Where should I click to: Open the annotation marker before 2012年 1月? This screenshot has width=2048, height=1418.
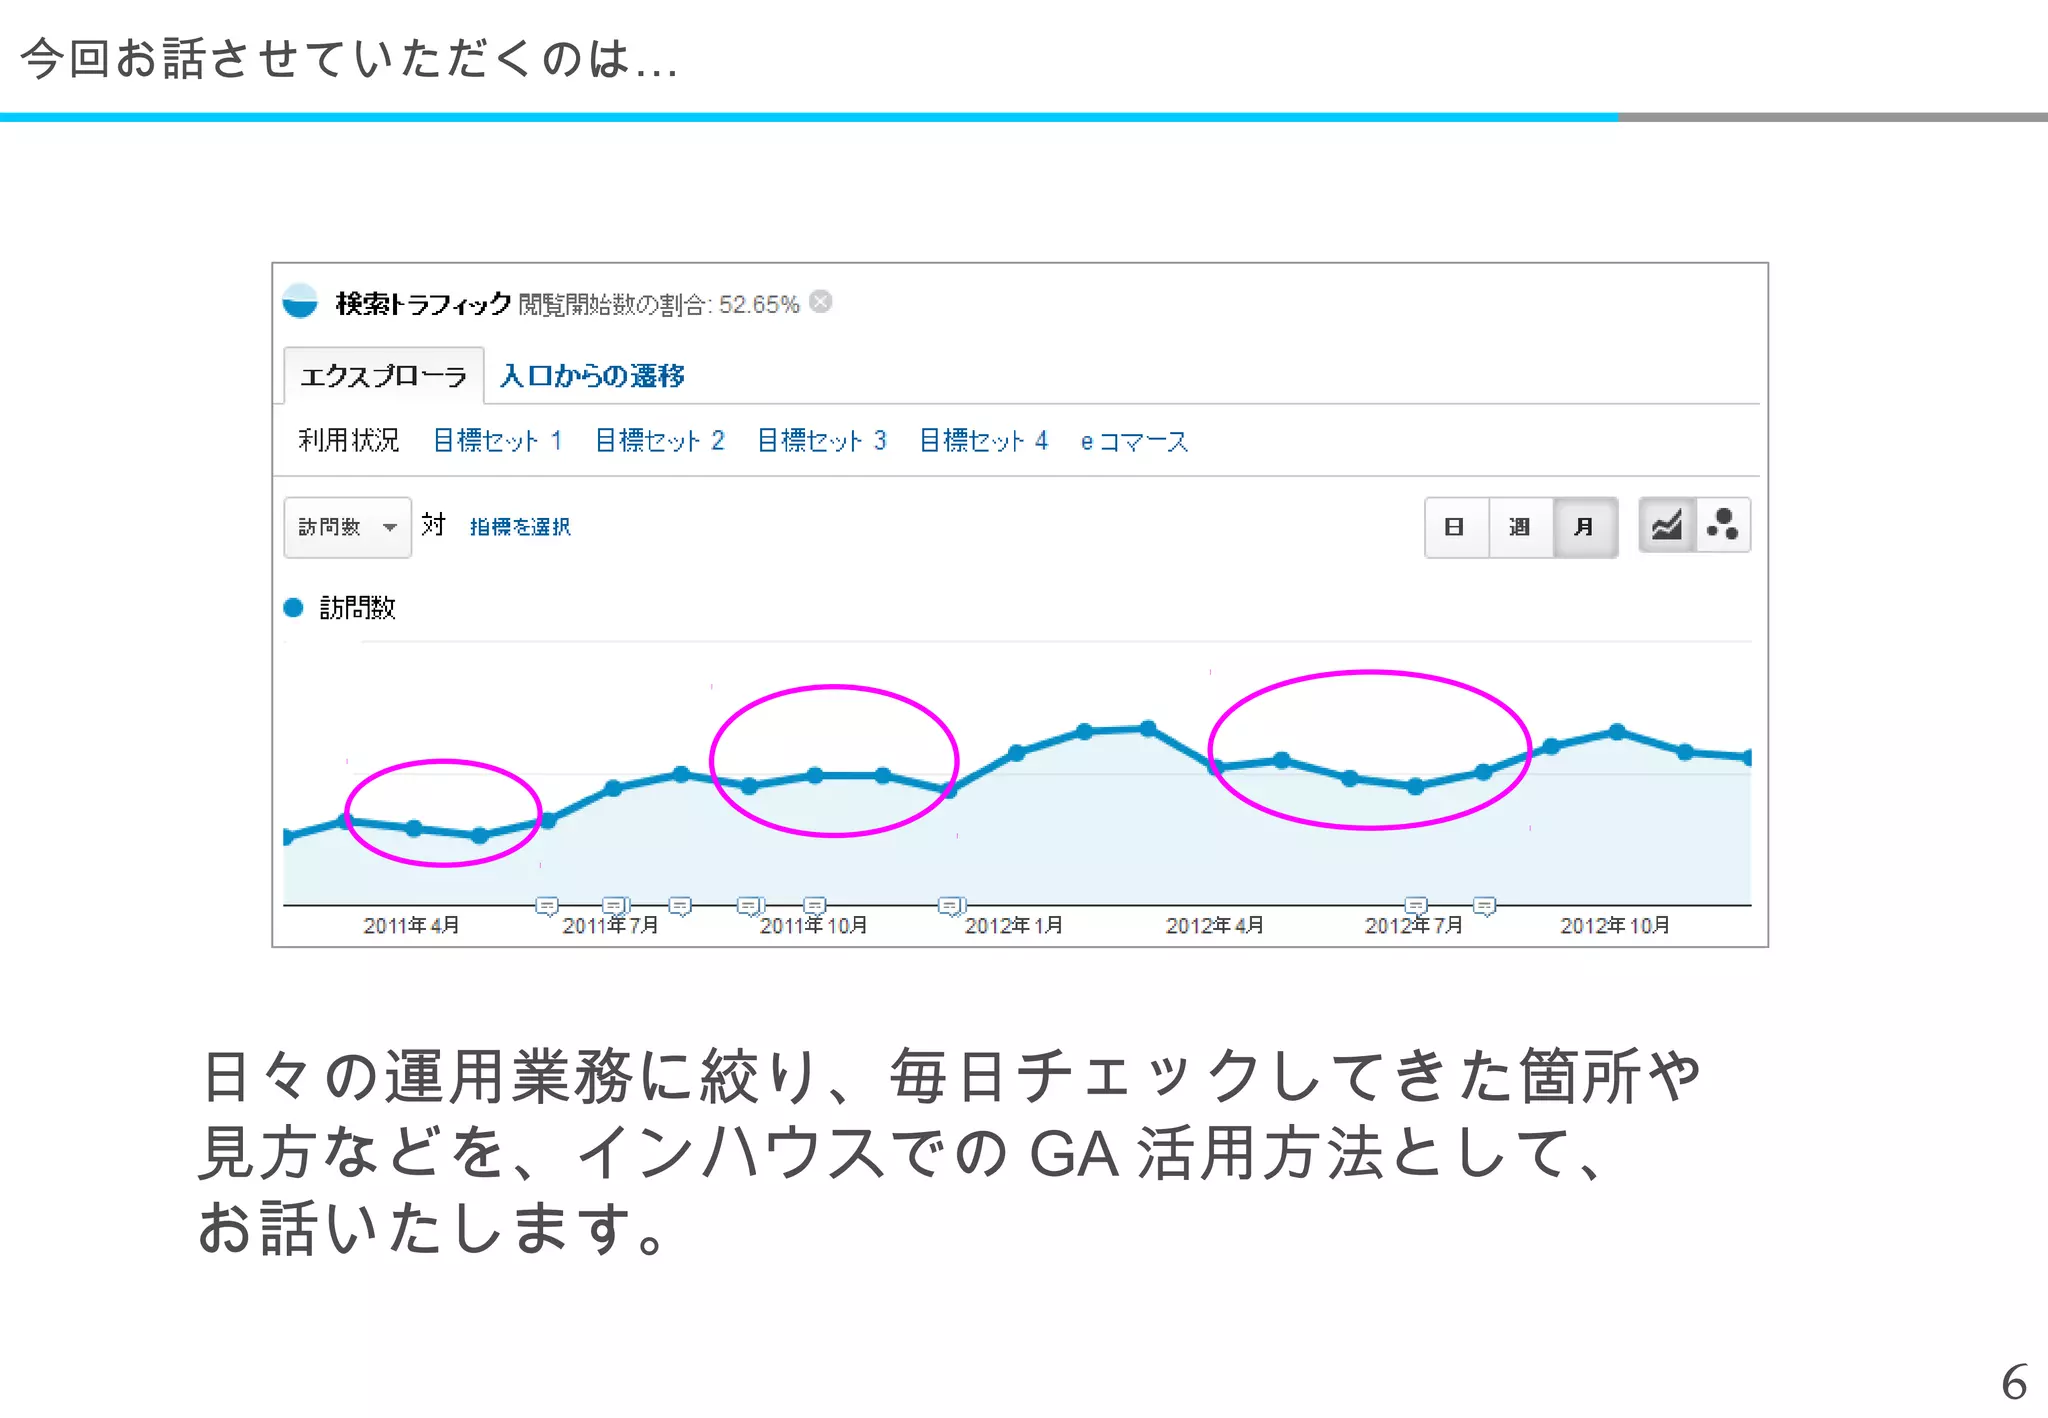click(x=950, y=906)
